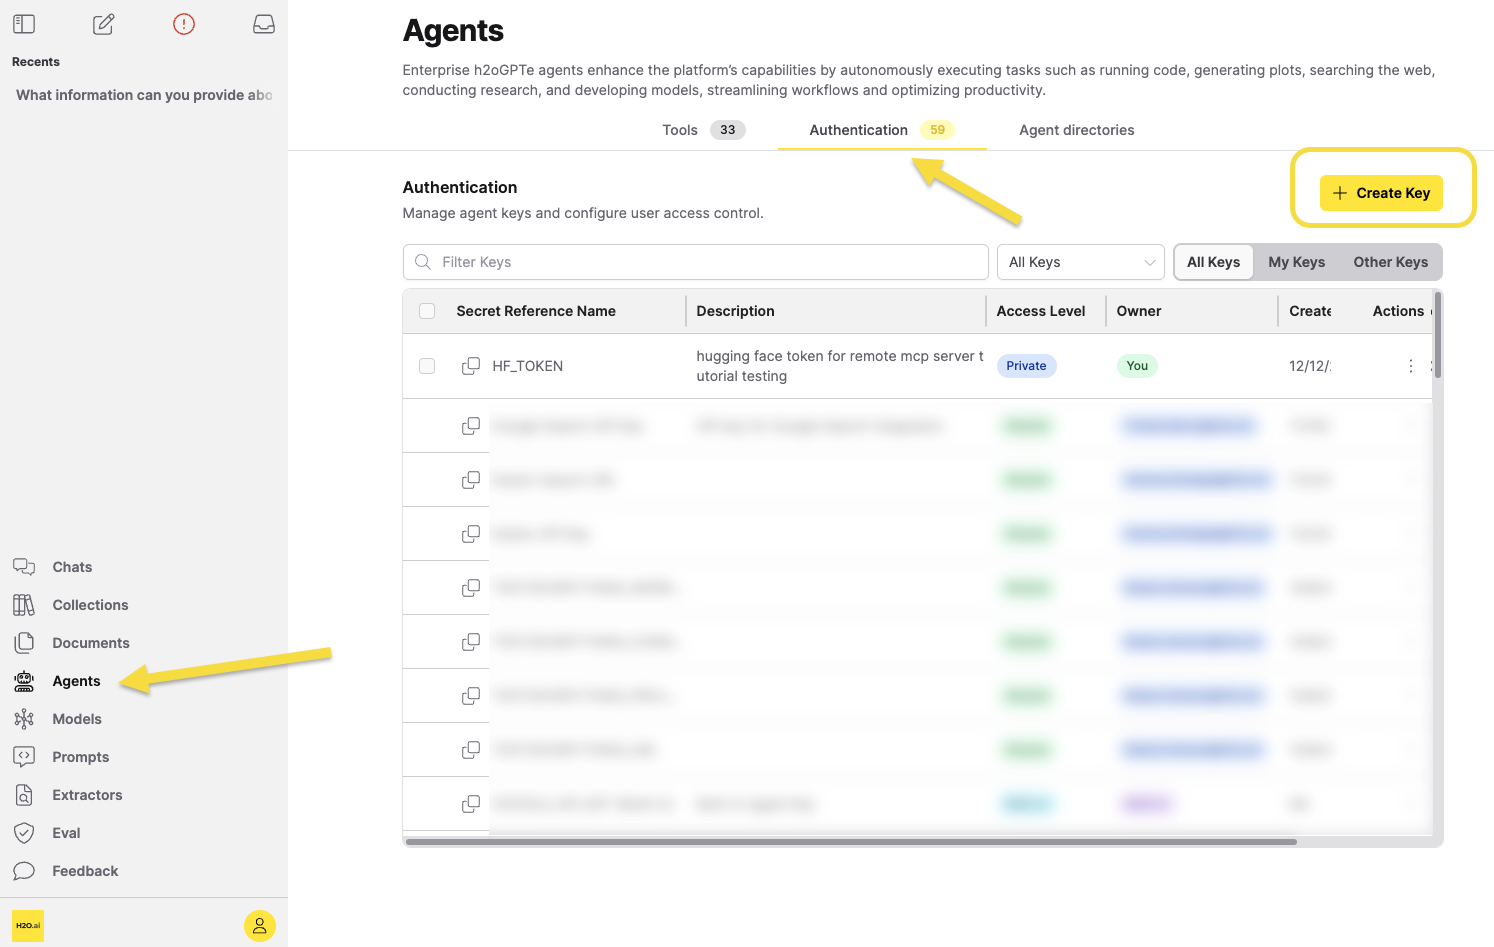Switch to the Other Keys filter

pos(1390,262)
